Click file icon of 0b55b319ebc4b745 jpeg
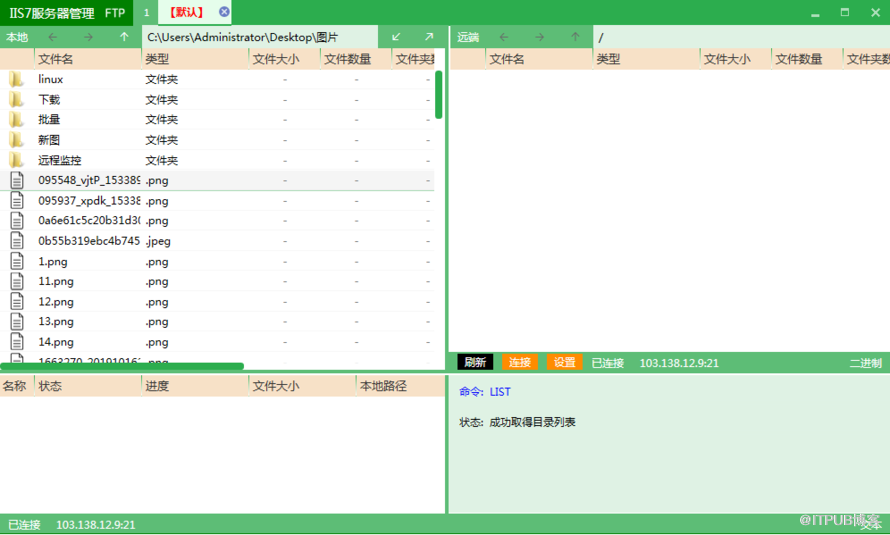This screenshot has width=890, height=535. 17,241
